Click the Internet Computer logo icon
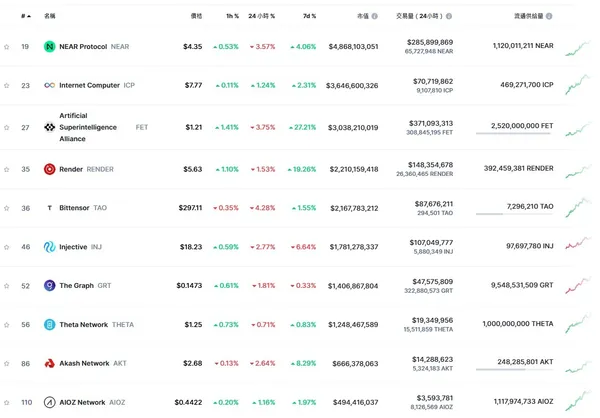Image resolution: width=600 pixels, height=418 pixels. (50, 86)
